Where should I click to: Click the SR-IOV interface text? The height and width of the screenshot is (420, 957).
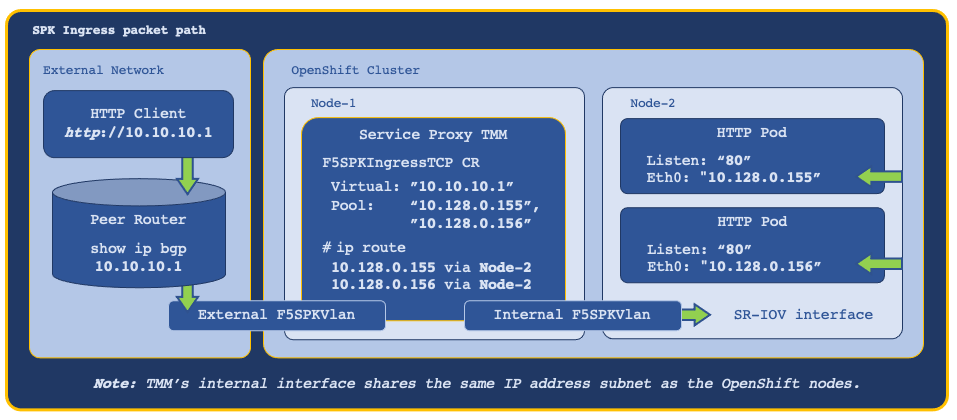[x=803, y=315]
